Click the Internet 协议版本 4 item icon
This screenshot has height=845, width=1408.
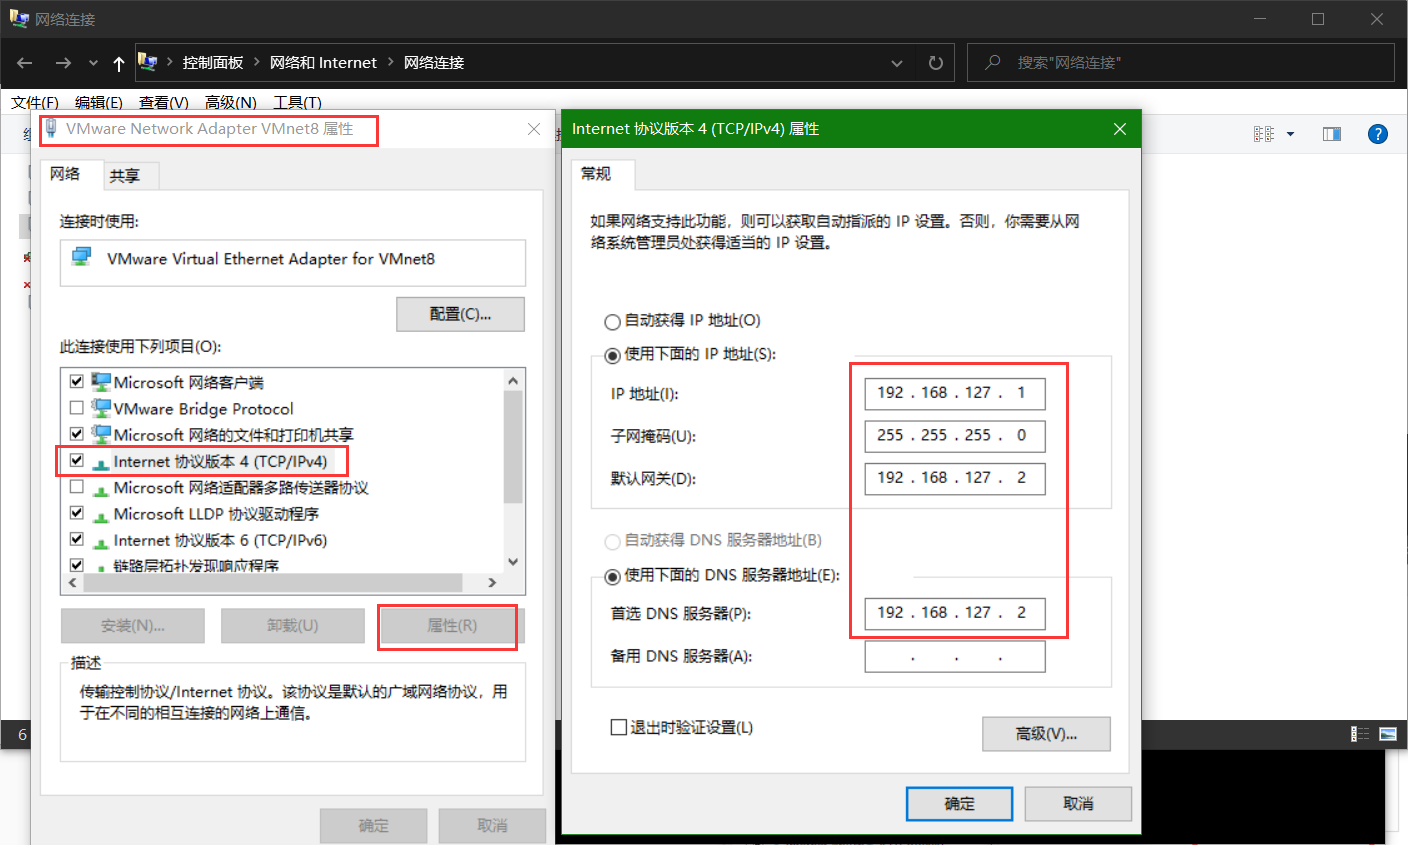click(101, 462)
